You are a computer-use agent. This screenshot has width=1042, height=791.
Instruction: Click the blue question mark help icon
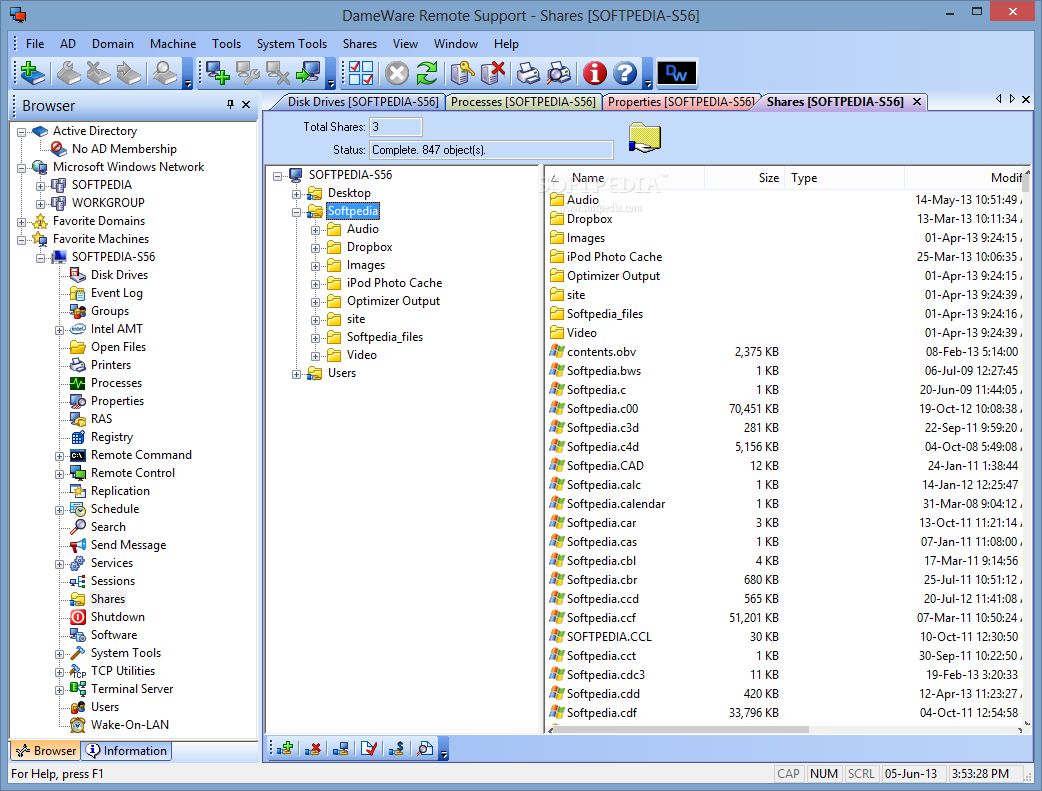(625, 73)
